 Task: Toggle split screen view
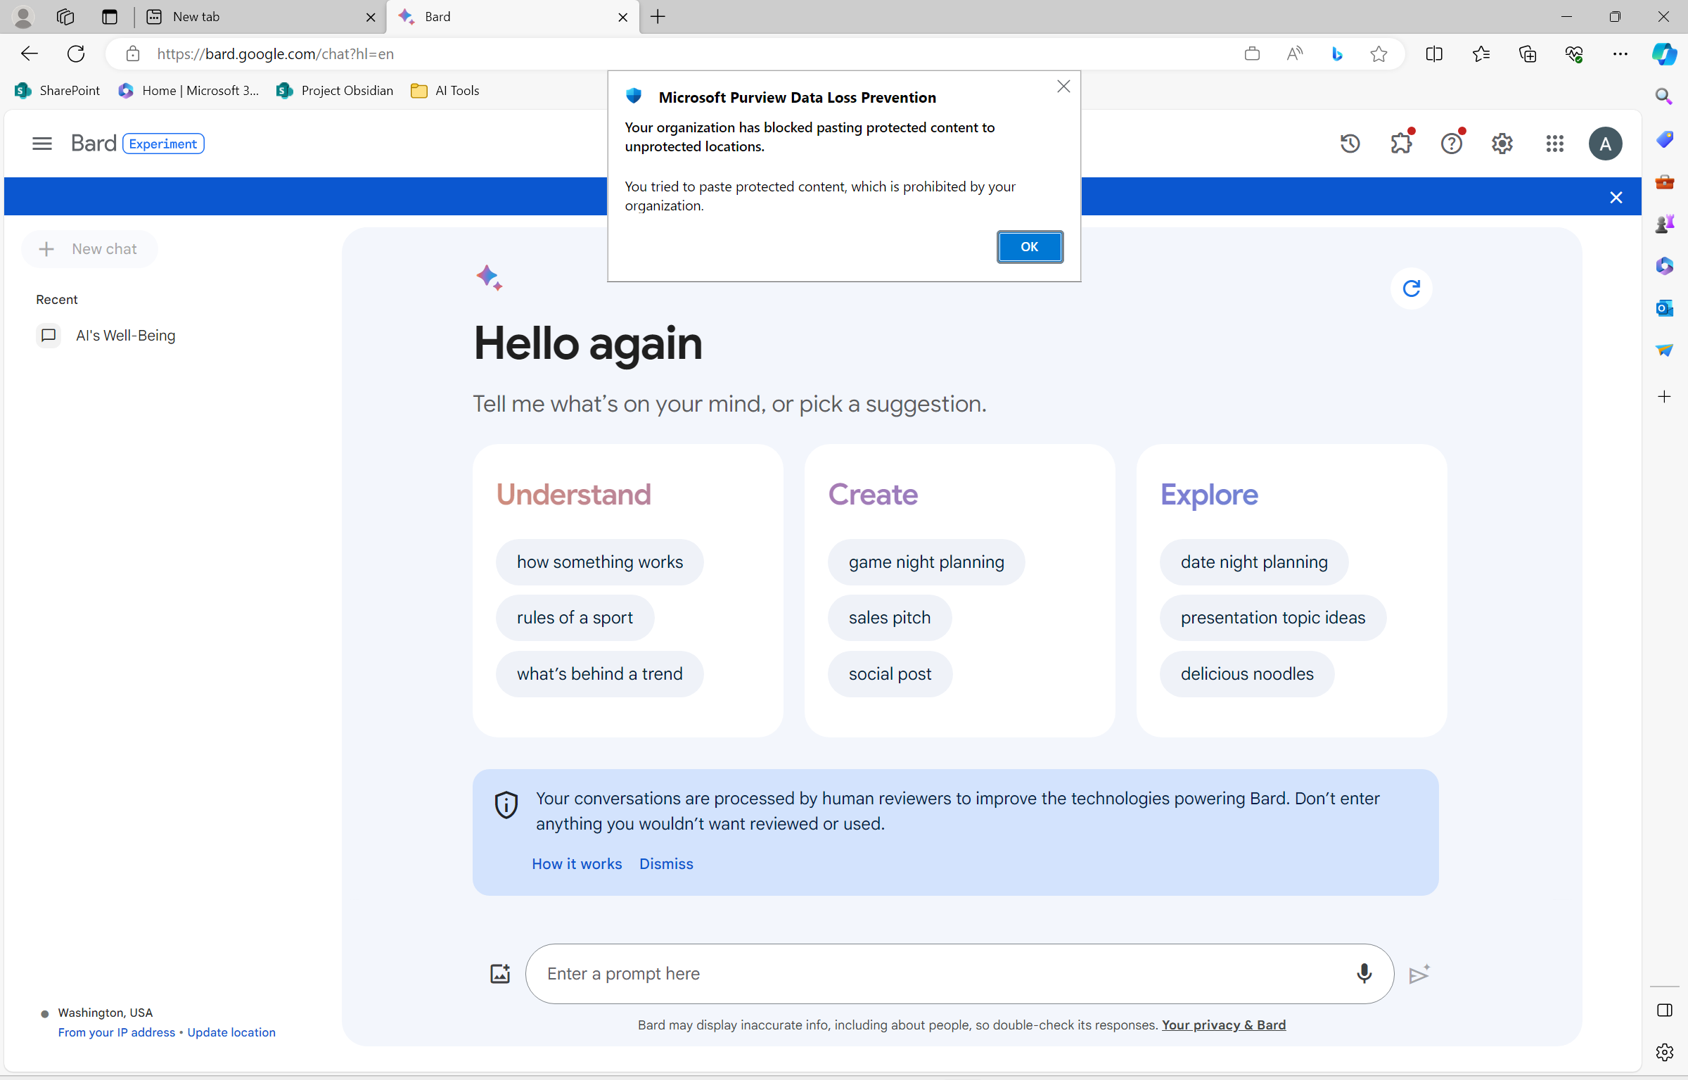pos(1434,54)
